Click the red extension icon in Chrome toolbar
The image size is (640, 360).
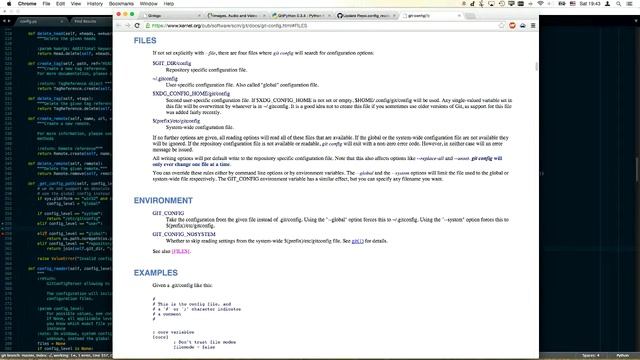(x=512, y=25)
